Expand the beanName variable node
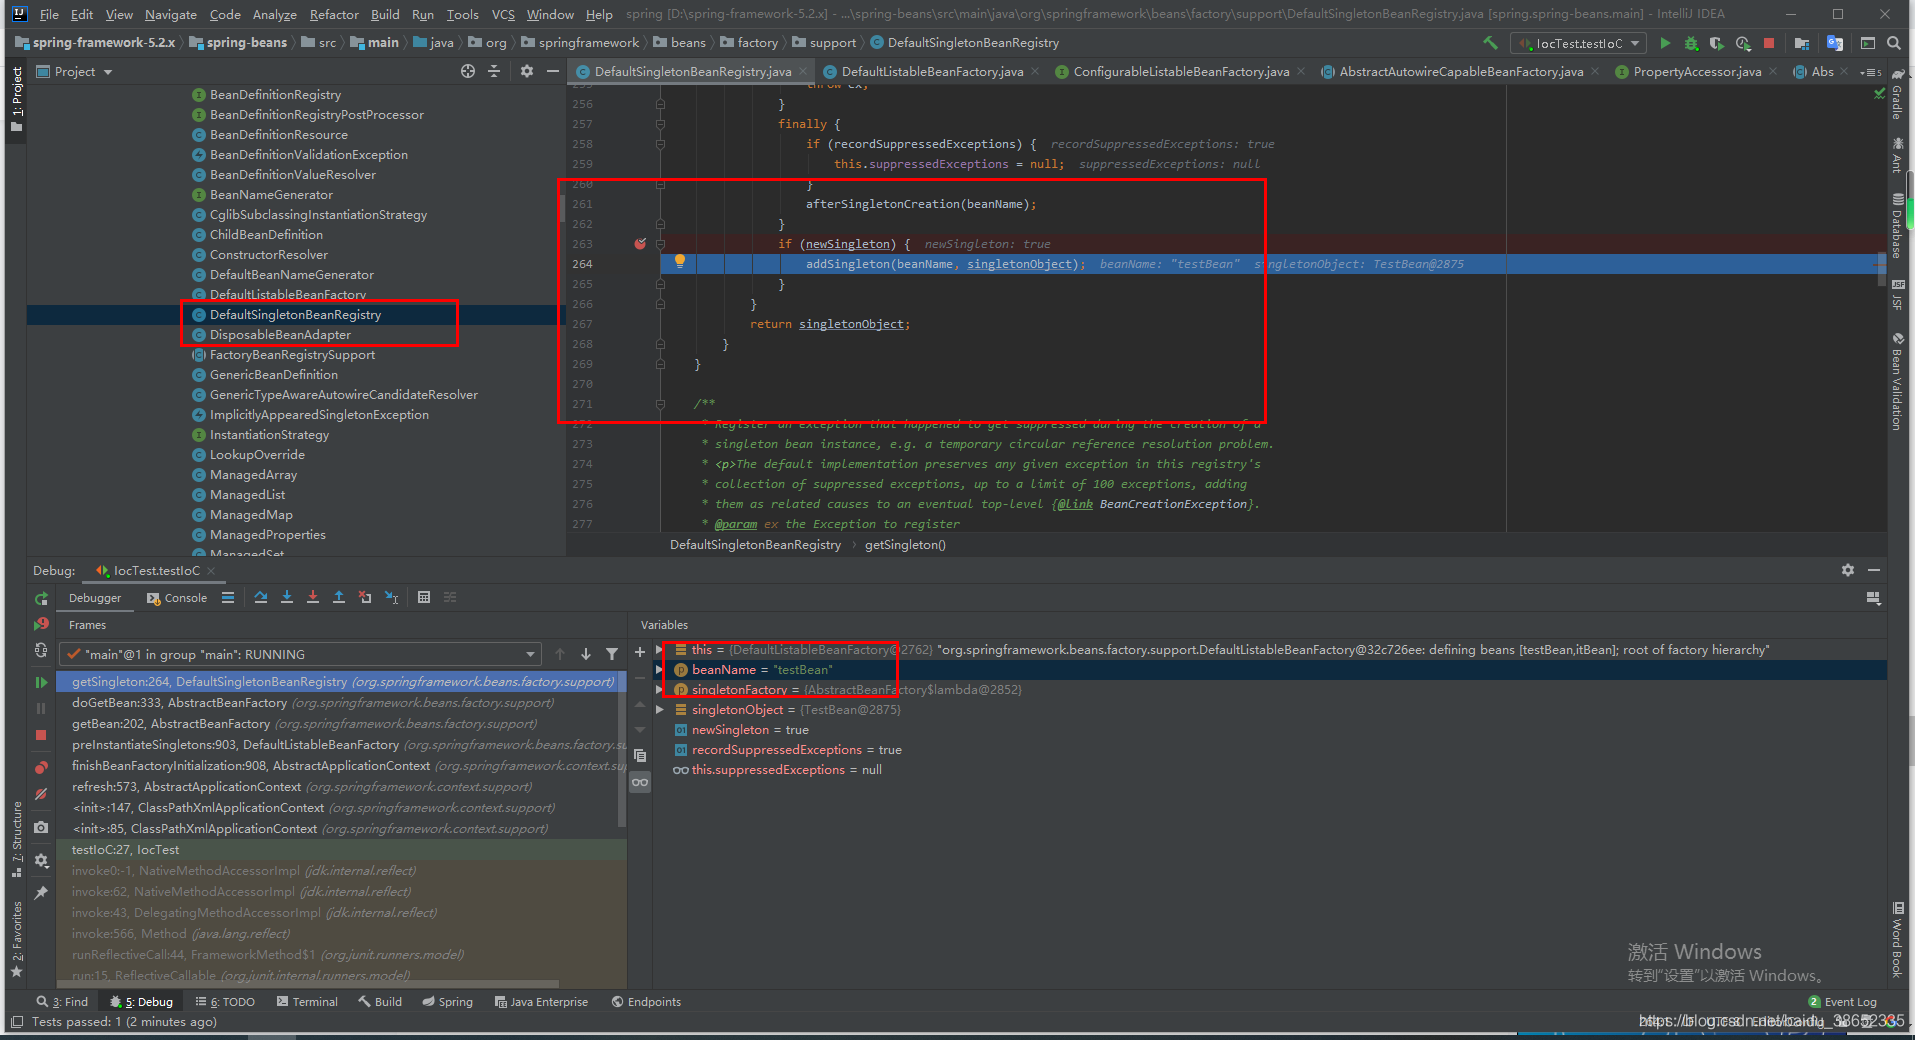The width and height of the screenshot is (1915, 1040). 660,670
